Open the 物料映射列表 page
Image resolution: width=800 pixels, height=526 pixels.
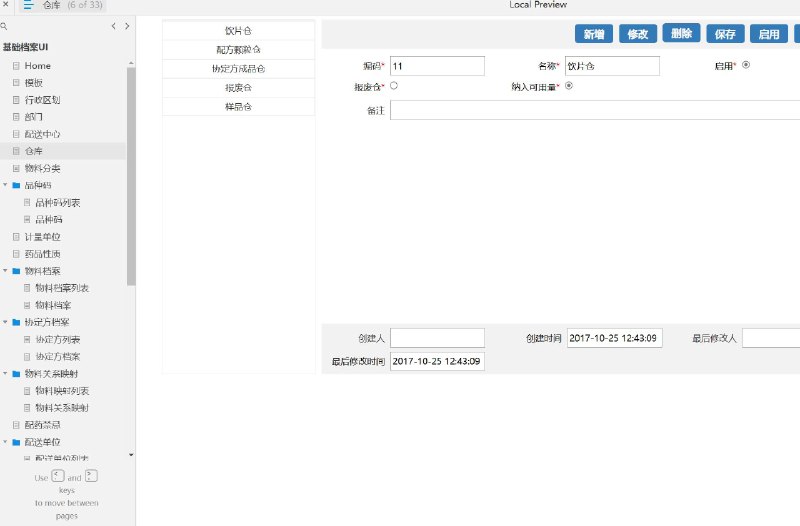[62, 391]
